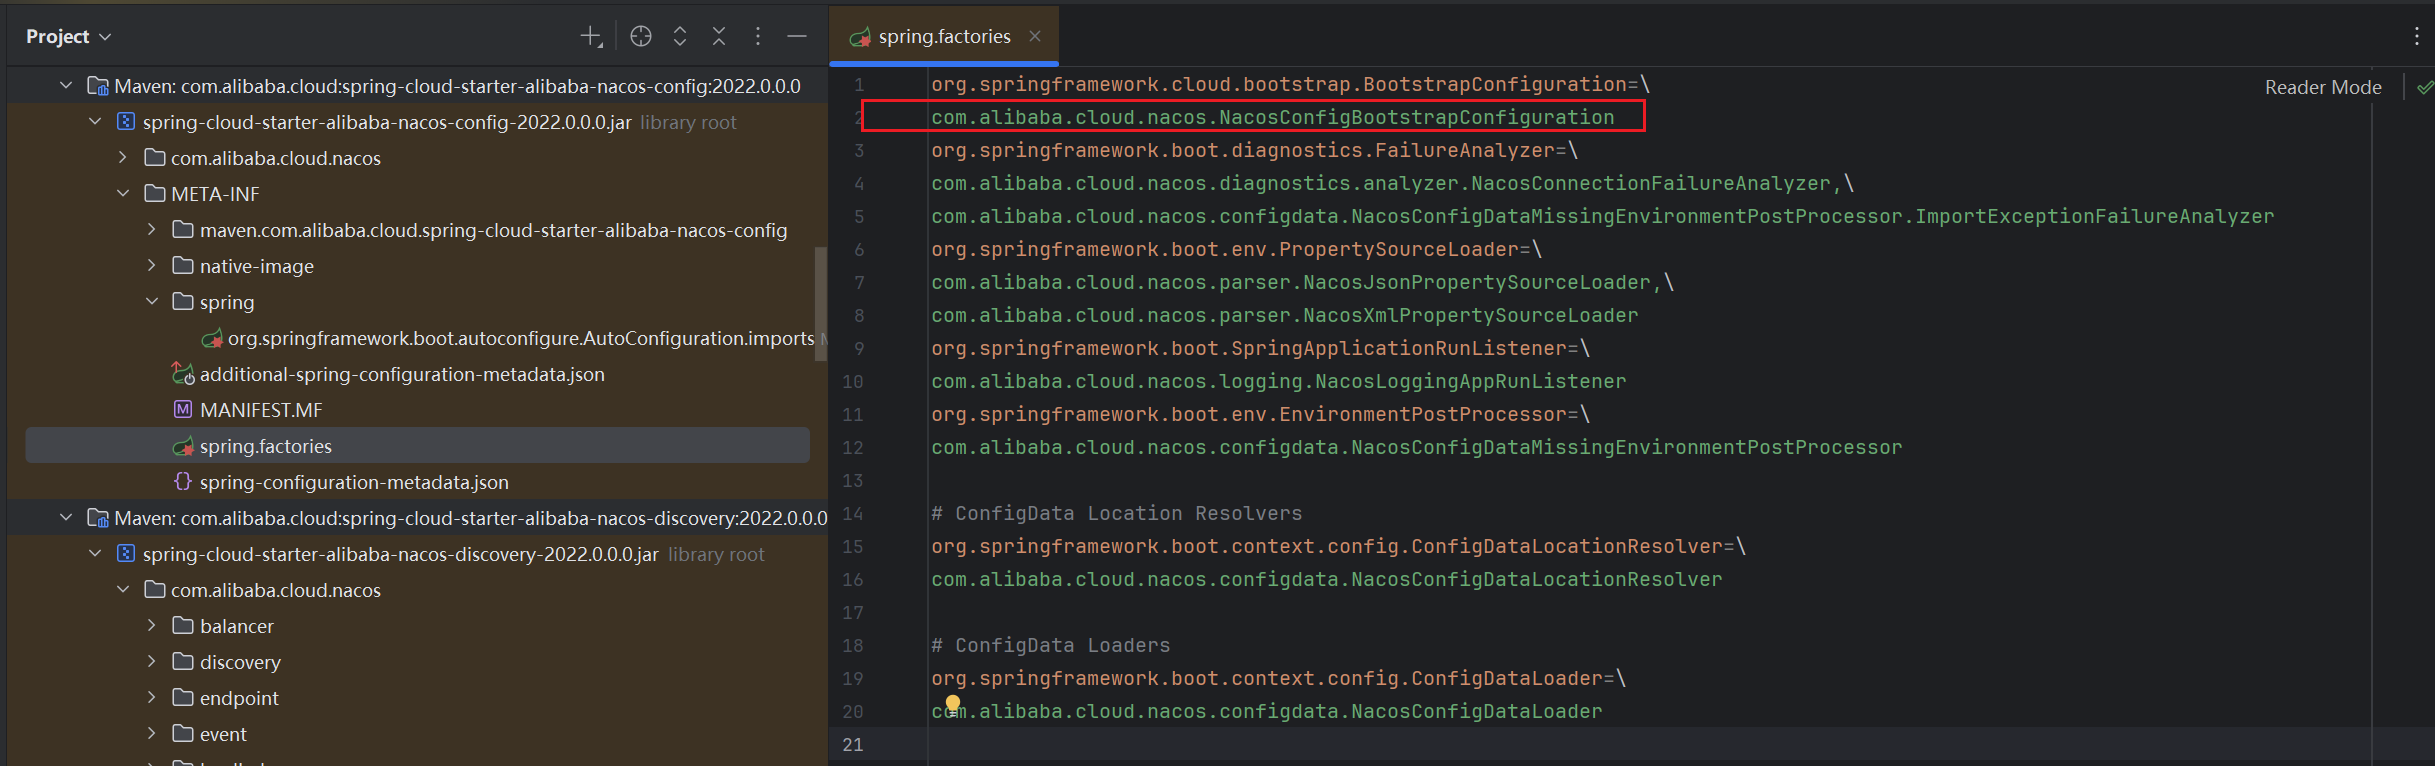Click the Expand All icon

(680, 37)
